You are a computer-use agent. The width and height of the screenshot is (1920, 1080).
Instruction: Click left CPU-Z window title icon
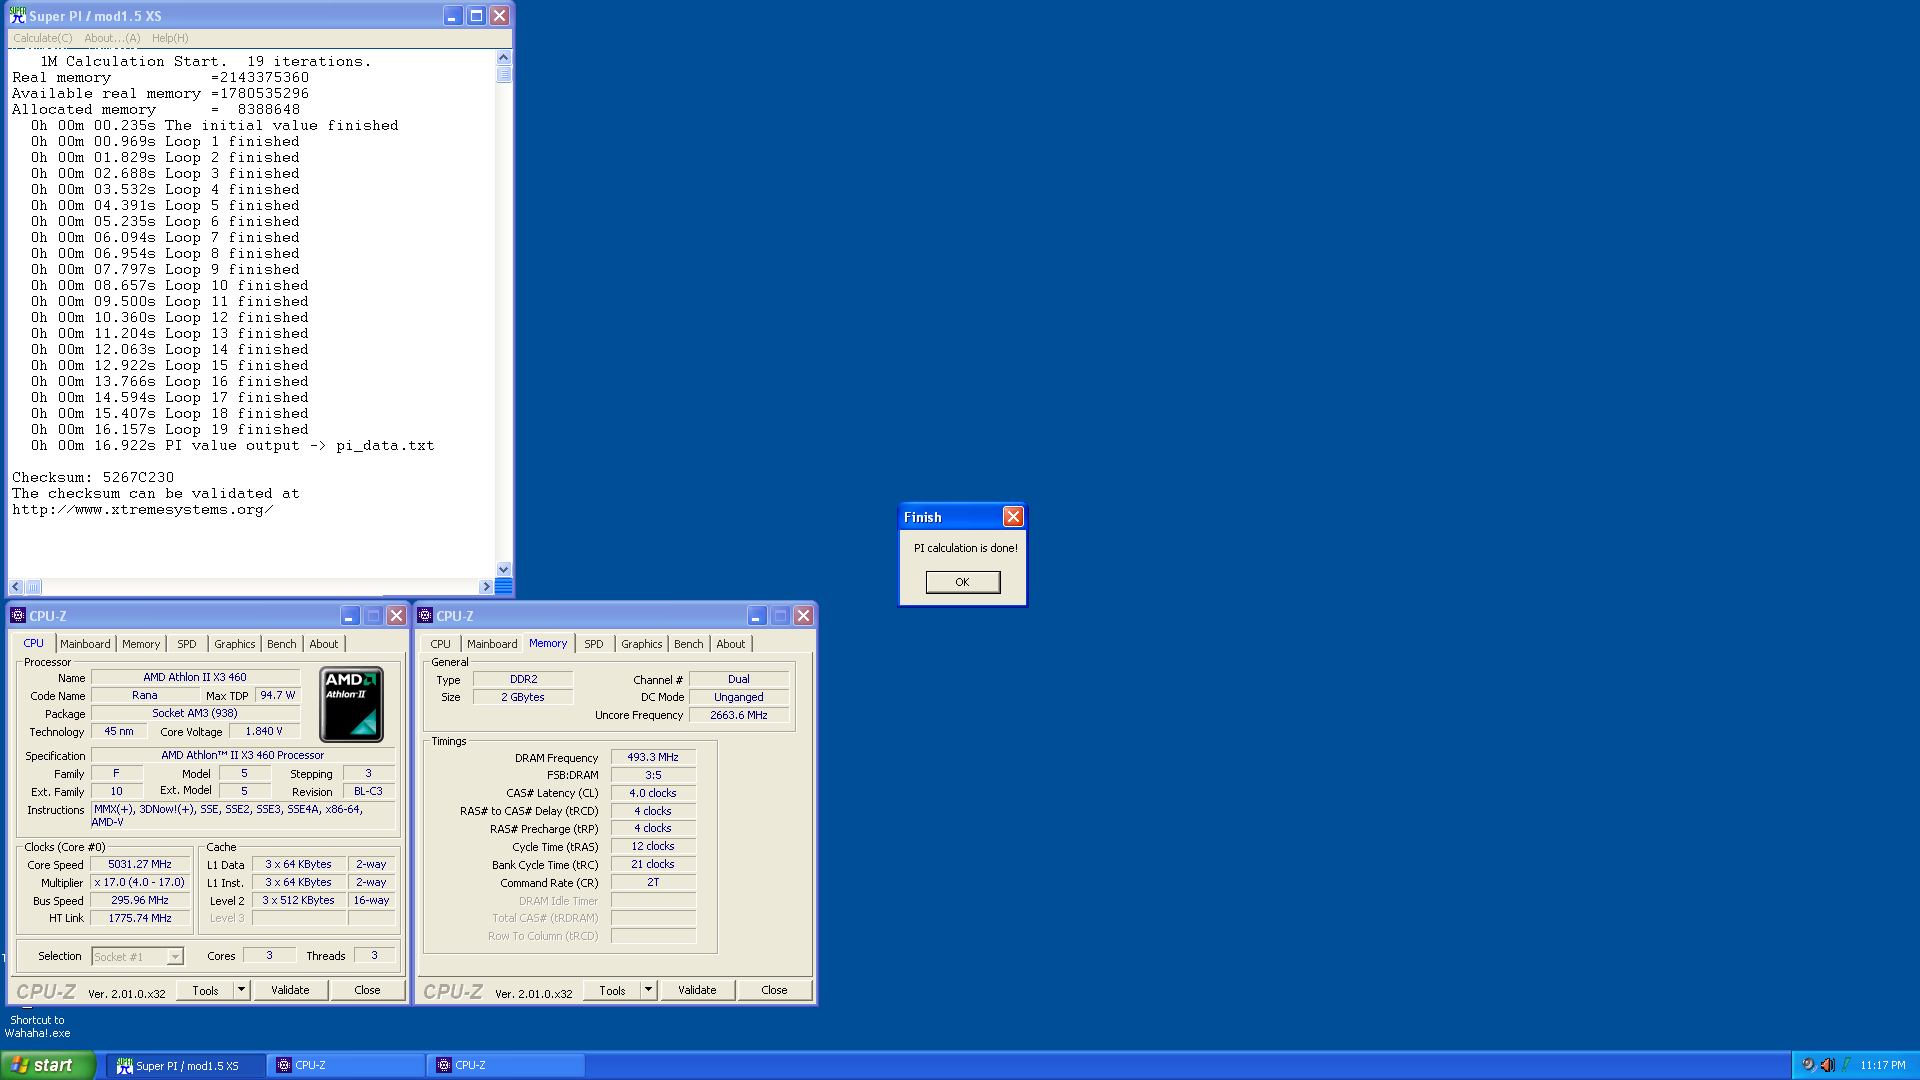click(18, 615)
